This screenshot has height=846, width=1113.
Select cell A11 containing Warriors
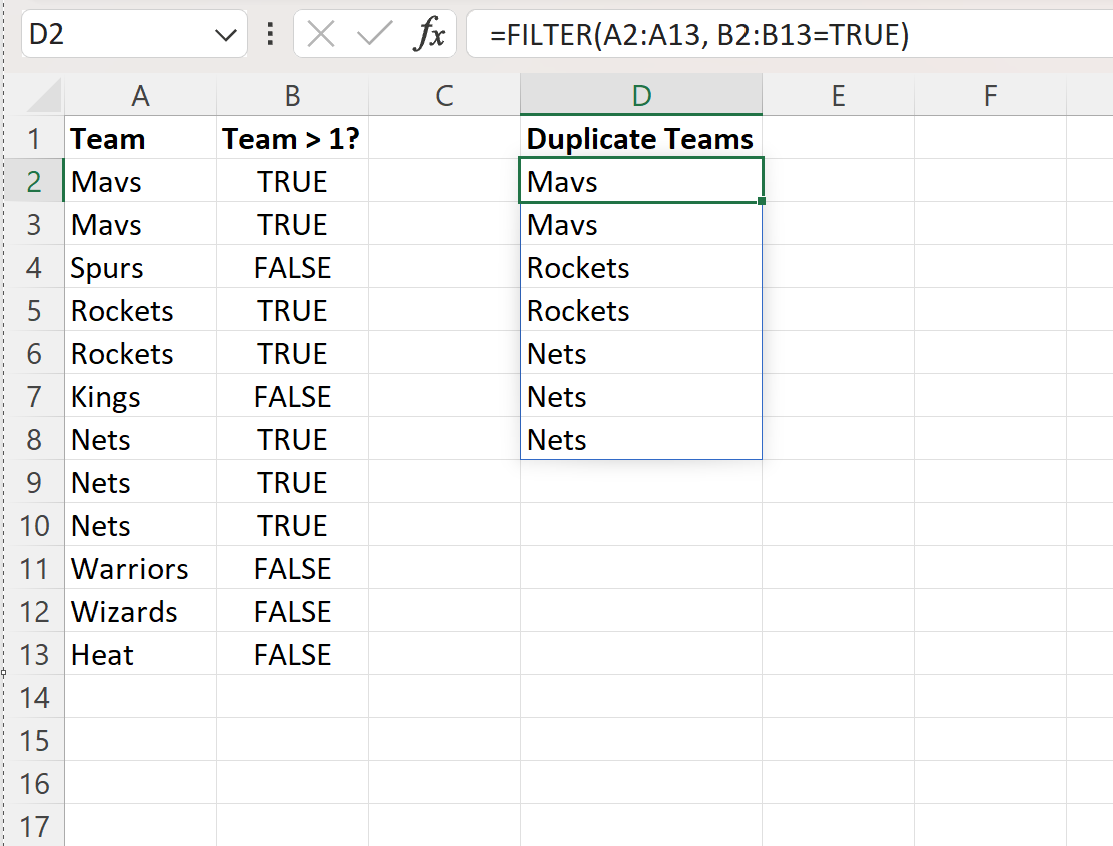coord(141,568)
